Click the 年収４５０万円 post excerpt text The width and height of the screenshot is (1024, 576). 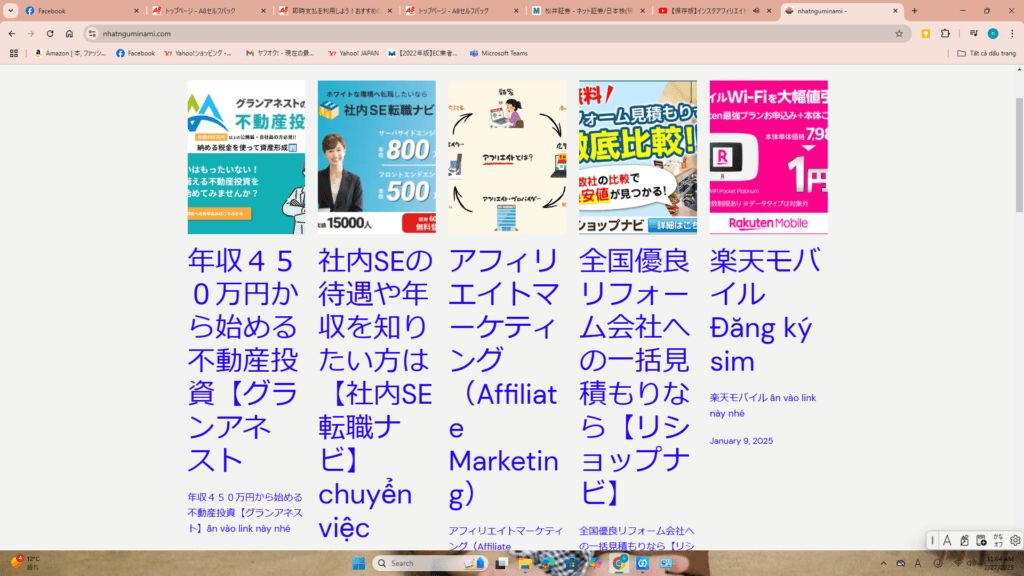click(245, 513)
